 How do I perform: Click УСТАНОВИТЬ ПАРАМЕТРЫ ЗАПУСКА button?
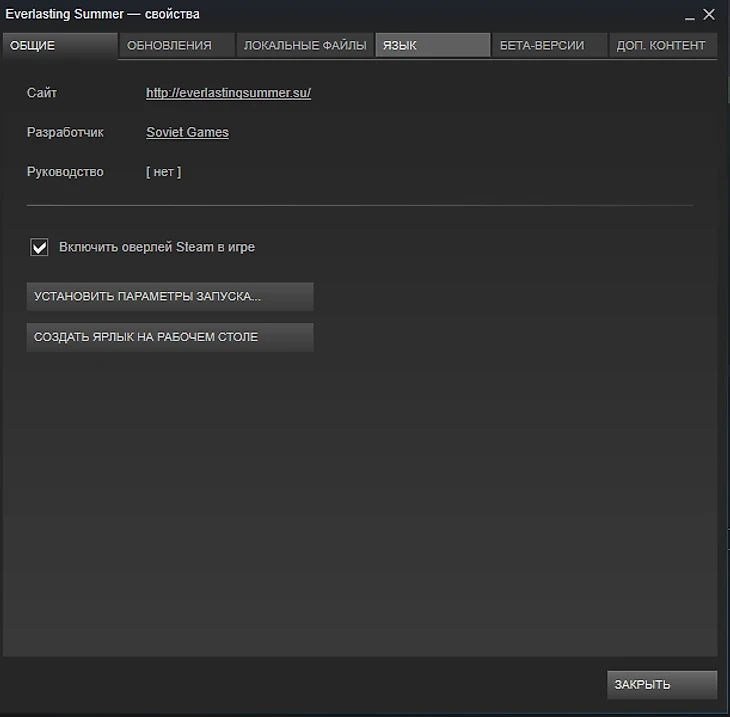coord(170,297)
